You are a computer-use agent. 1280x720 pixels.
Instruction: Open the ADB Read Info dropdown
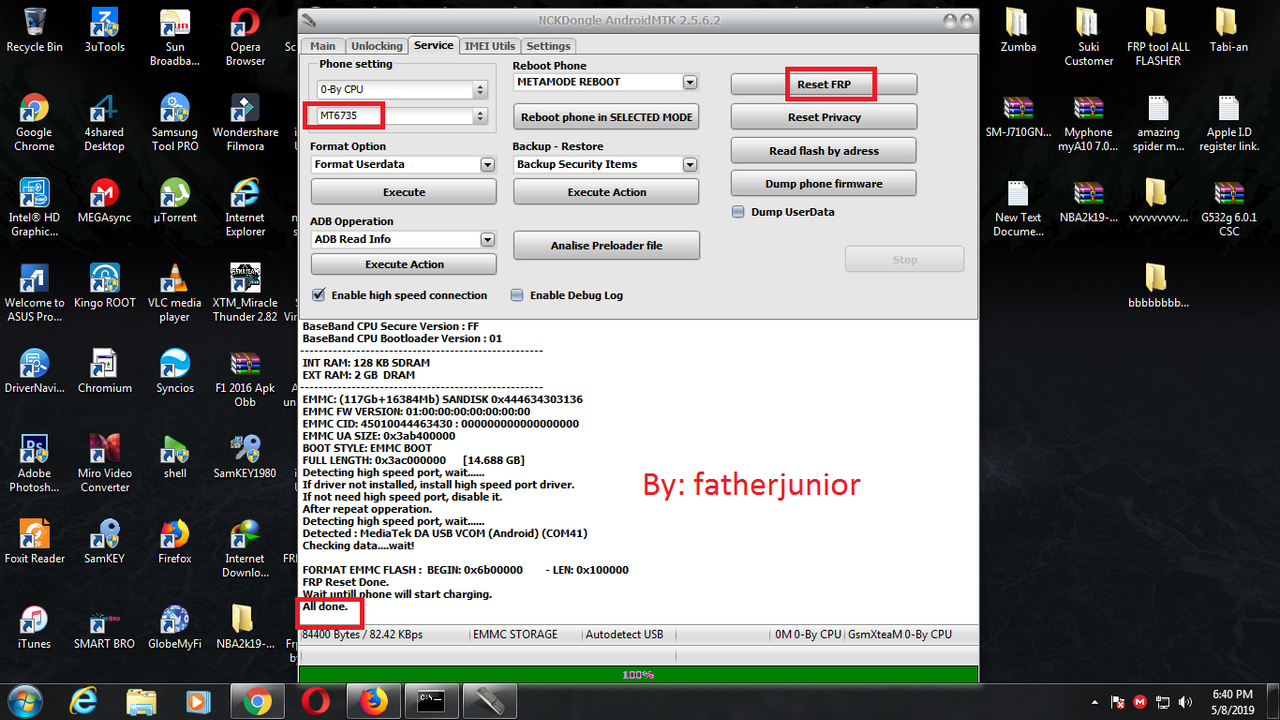click(x=487, y=239)
